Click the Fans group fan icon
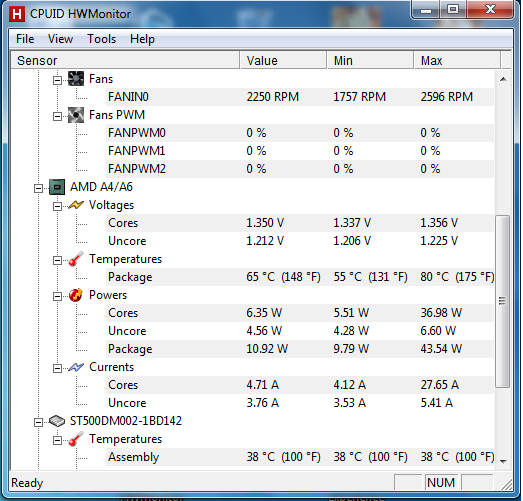523x501 pixels. click(x=76, y=79)
